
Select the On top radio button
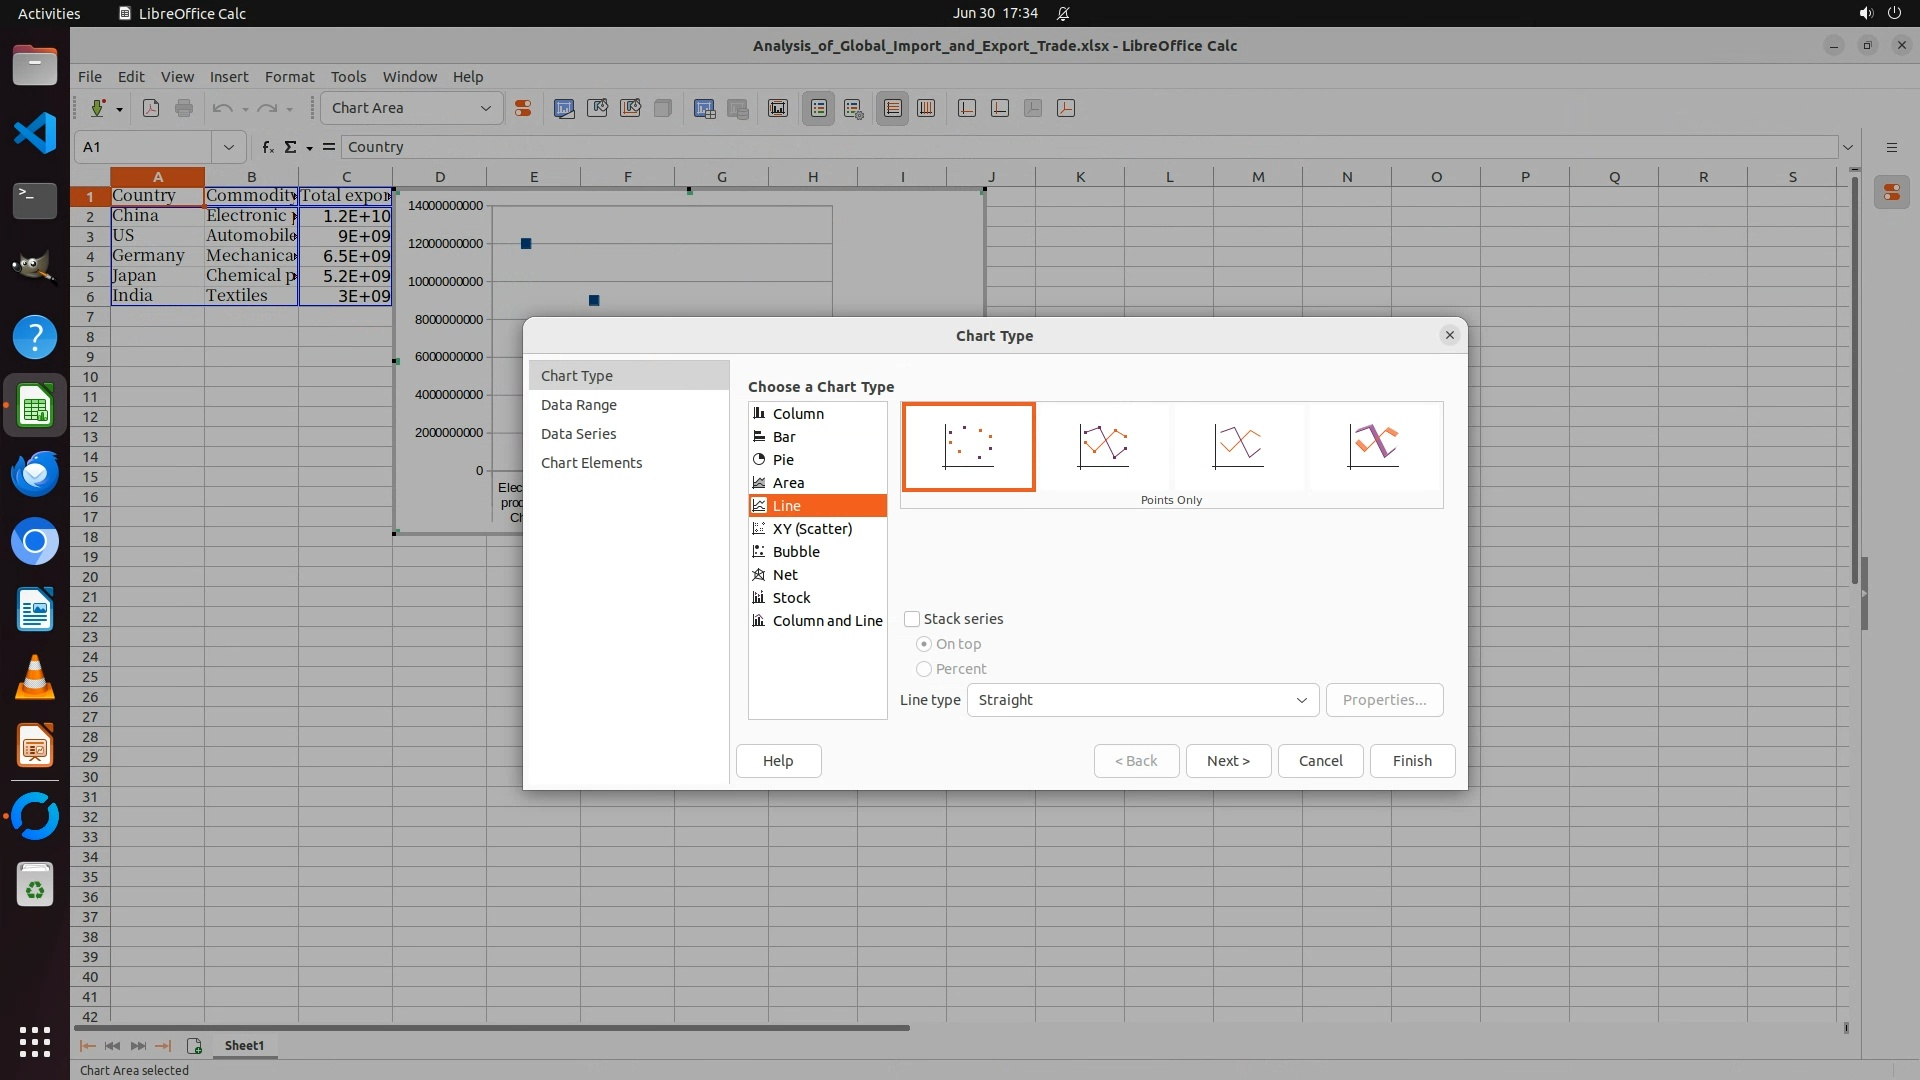click(924, 644)
